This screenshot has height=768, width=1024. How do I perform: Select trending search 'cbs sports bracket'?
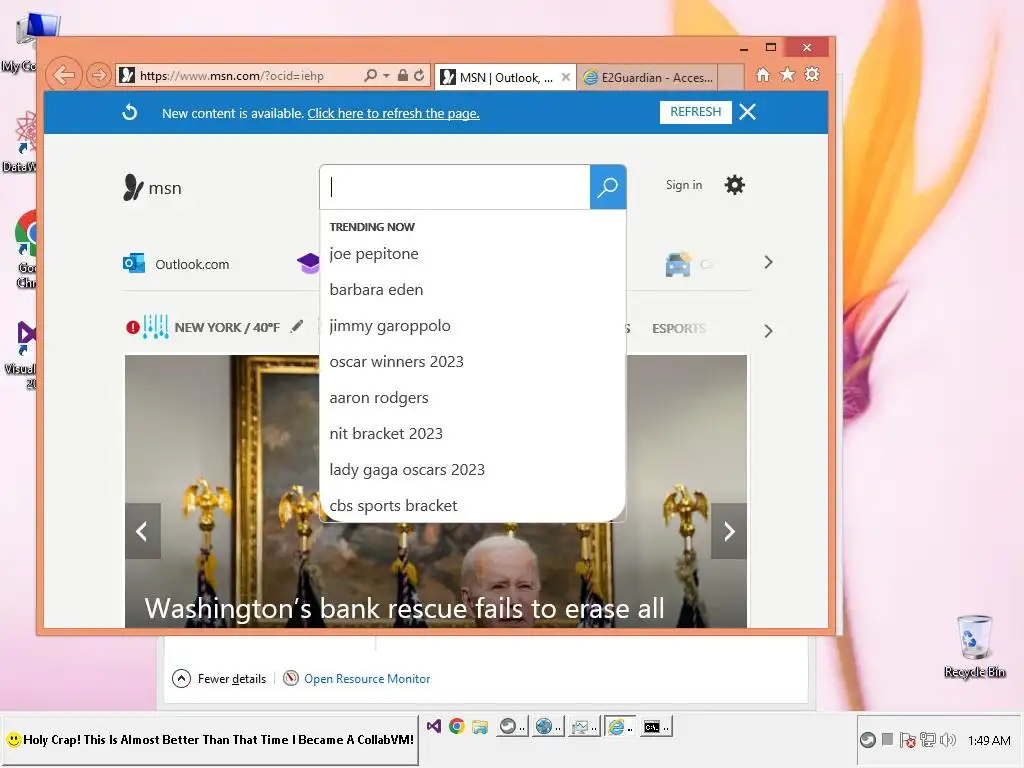393,505
